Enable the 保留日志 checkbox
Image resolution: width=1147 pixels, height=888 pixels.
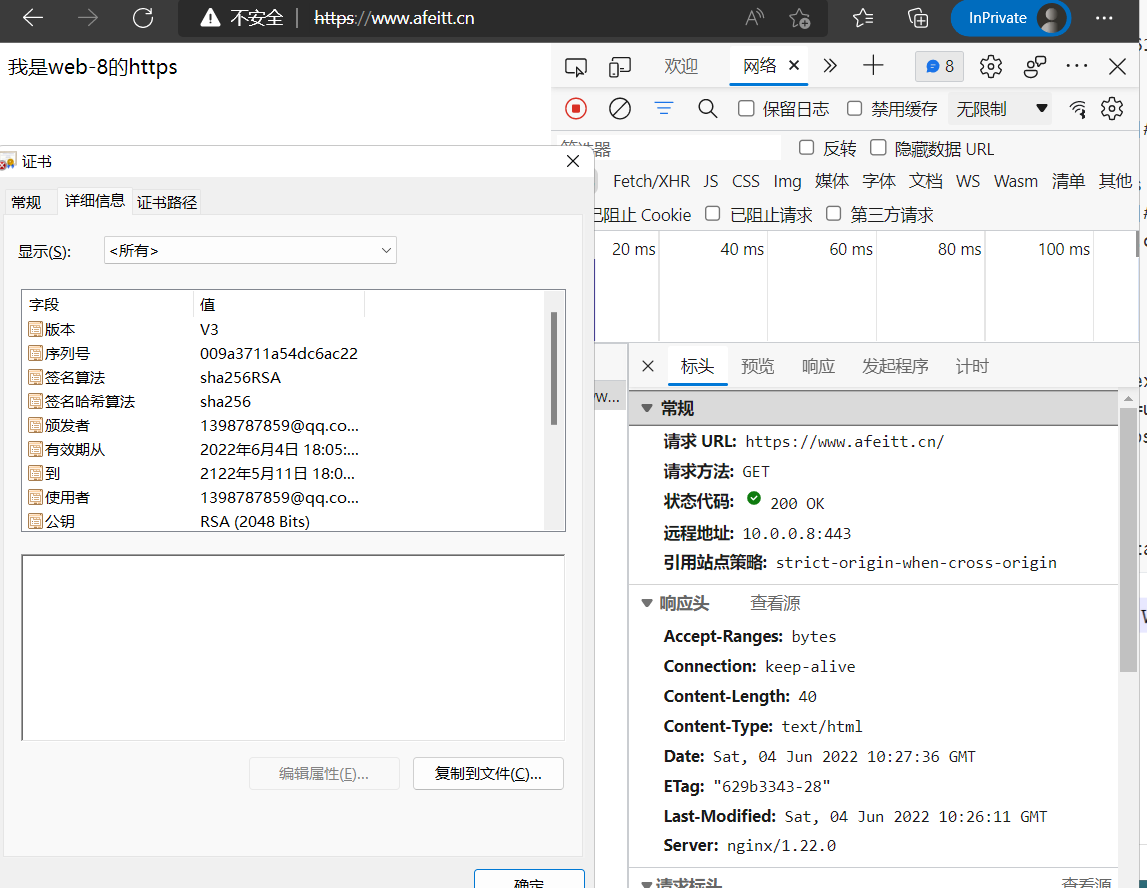tap(746, 108)
